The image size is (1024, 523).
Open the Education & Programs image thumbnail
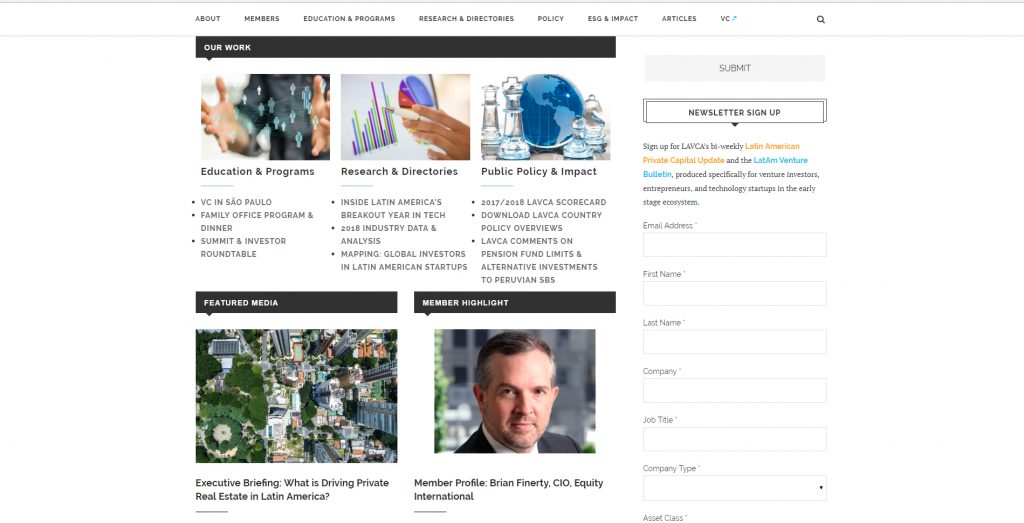pyautogui.click(x=265, y=117)
